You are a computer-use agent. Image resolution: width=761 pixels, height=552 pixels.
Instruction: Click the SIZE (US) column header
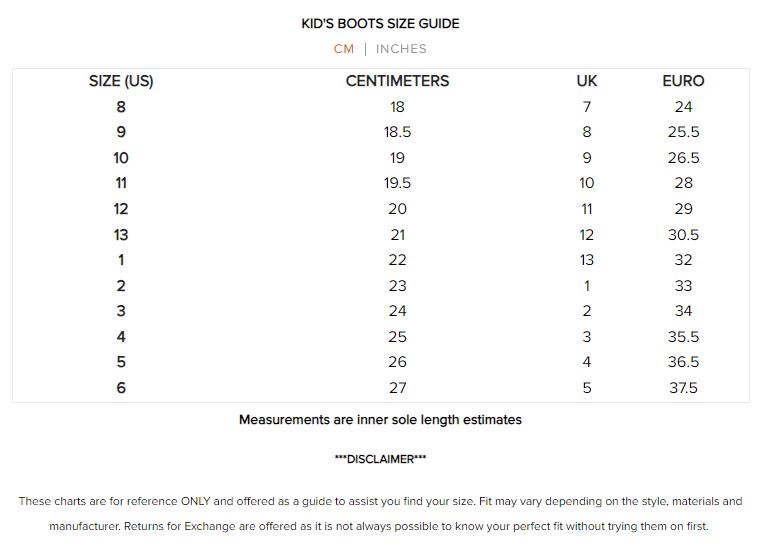pyautogui.click(x=121, y=81)
